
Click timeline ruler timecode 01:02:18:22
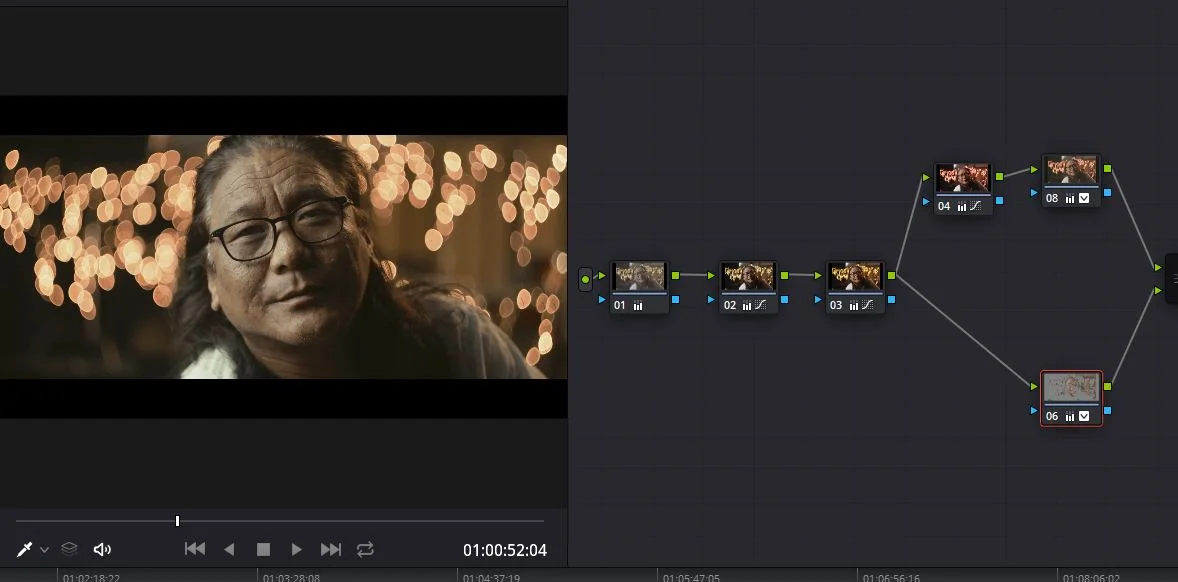point(91,578)
